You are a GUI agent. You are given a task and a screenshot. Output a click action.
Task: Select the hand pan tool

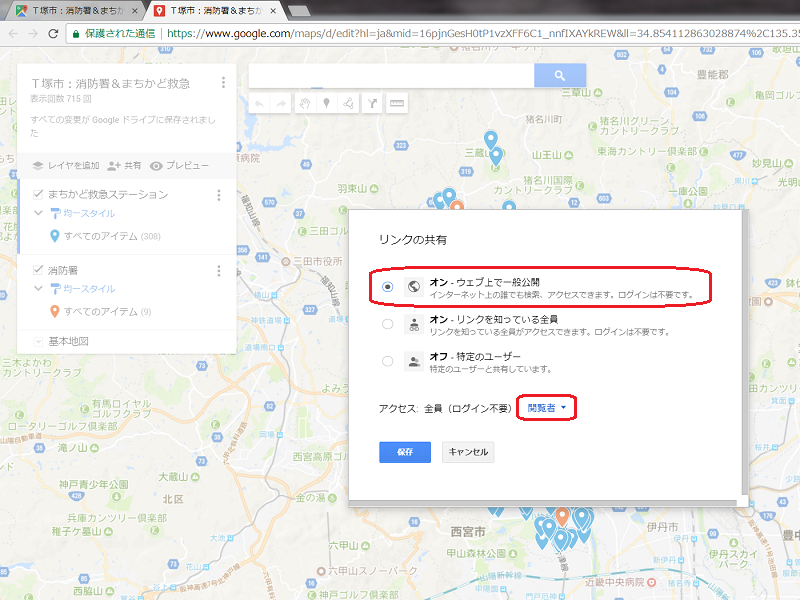[305, 104]
